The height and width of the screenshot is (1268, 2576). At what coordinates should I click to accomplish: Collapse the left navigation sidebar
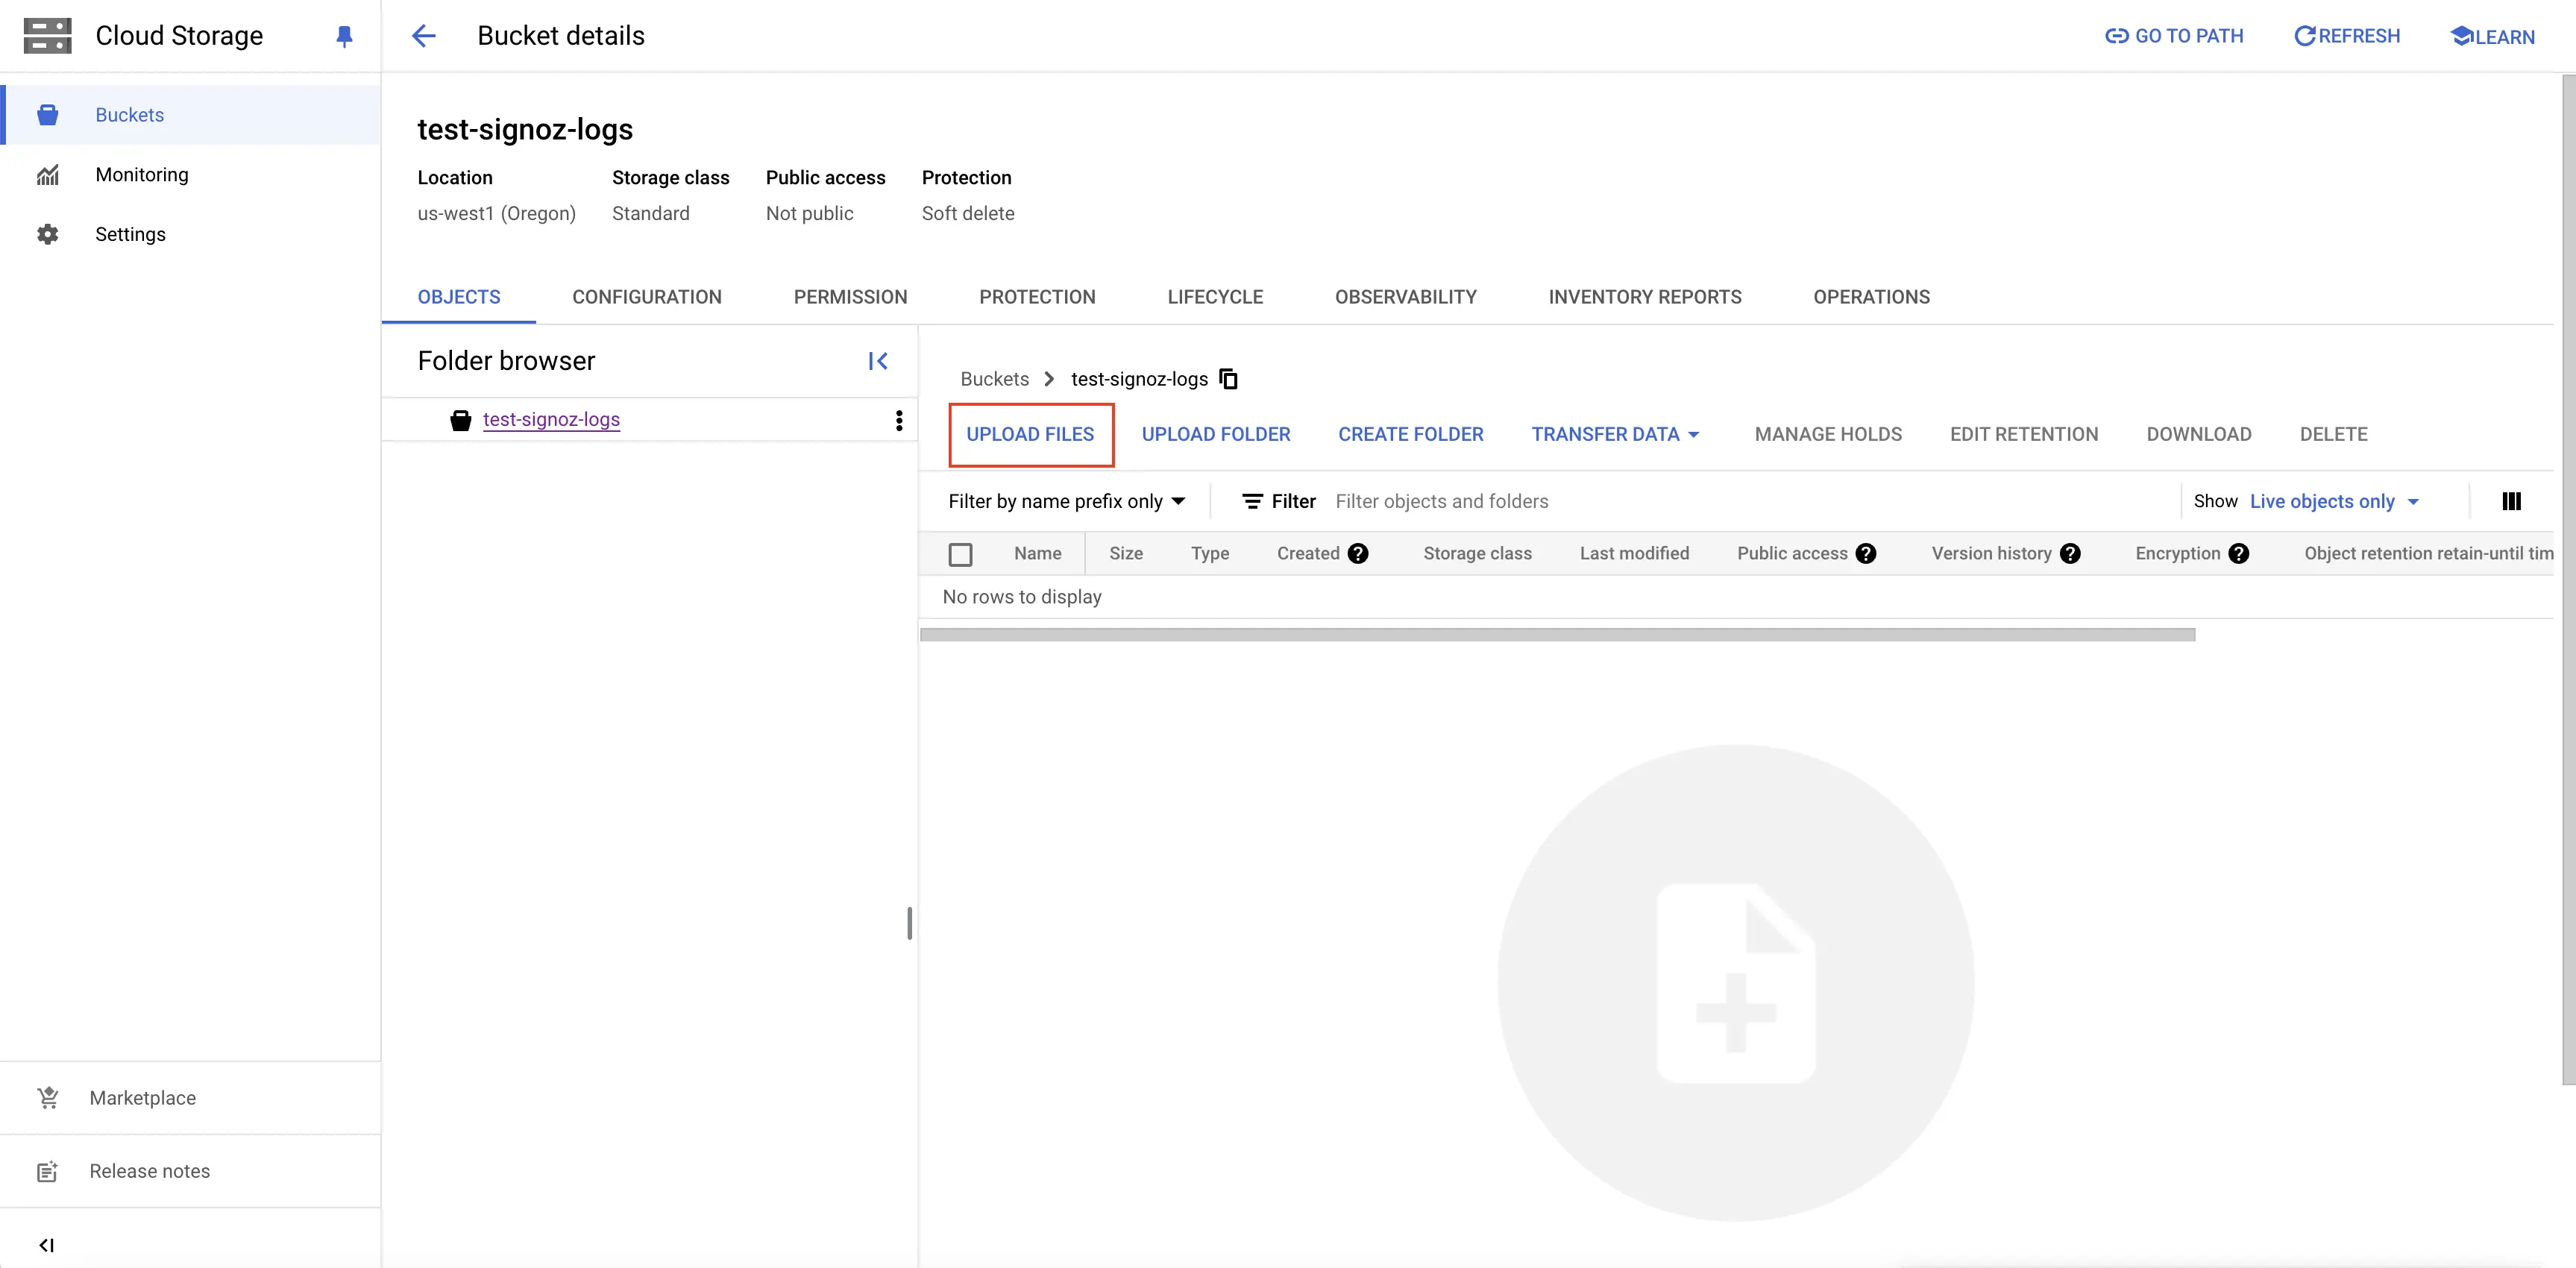[x=46, y=1245]
